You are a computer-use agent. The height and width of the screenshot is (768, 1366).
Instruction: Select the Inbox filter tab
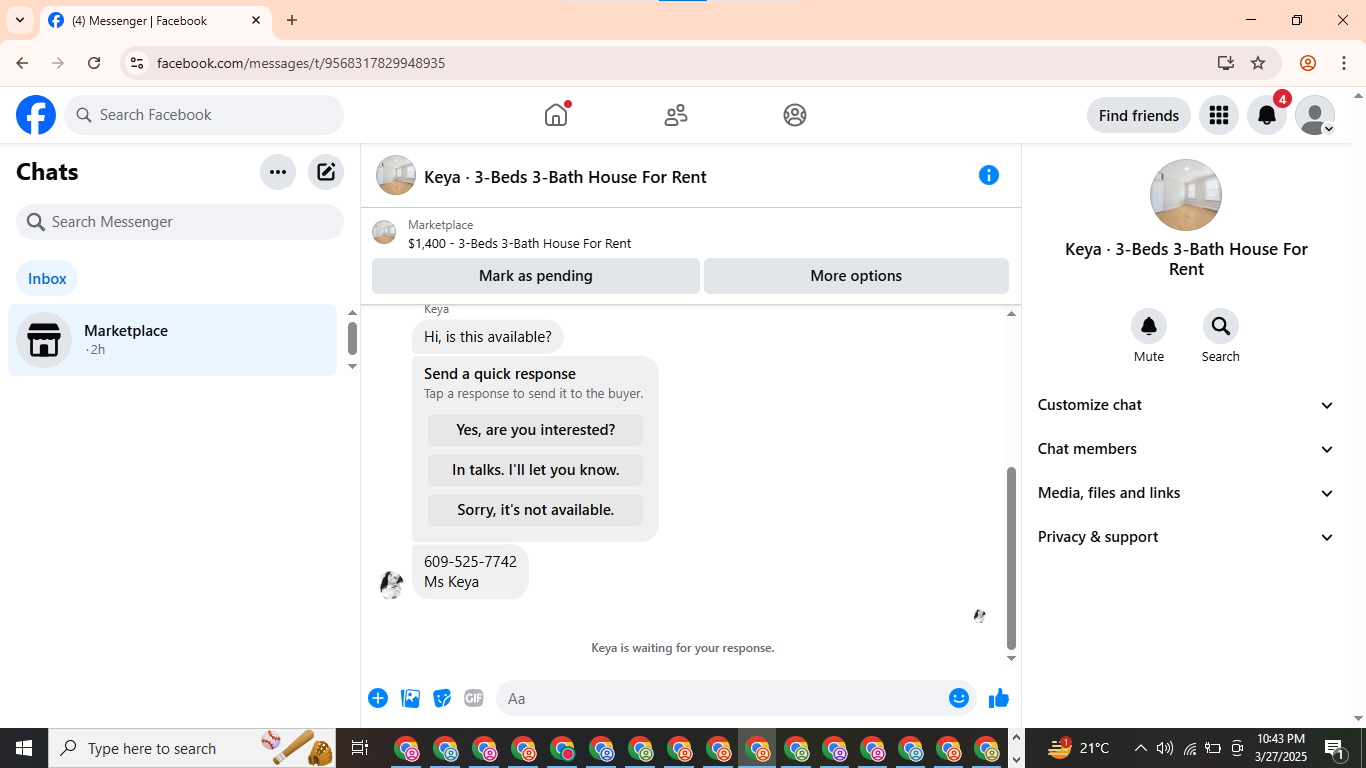point(47,279)
